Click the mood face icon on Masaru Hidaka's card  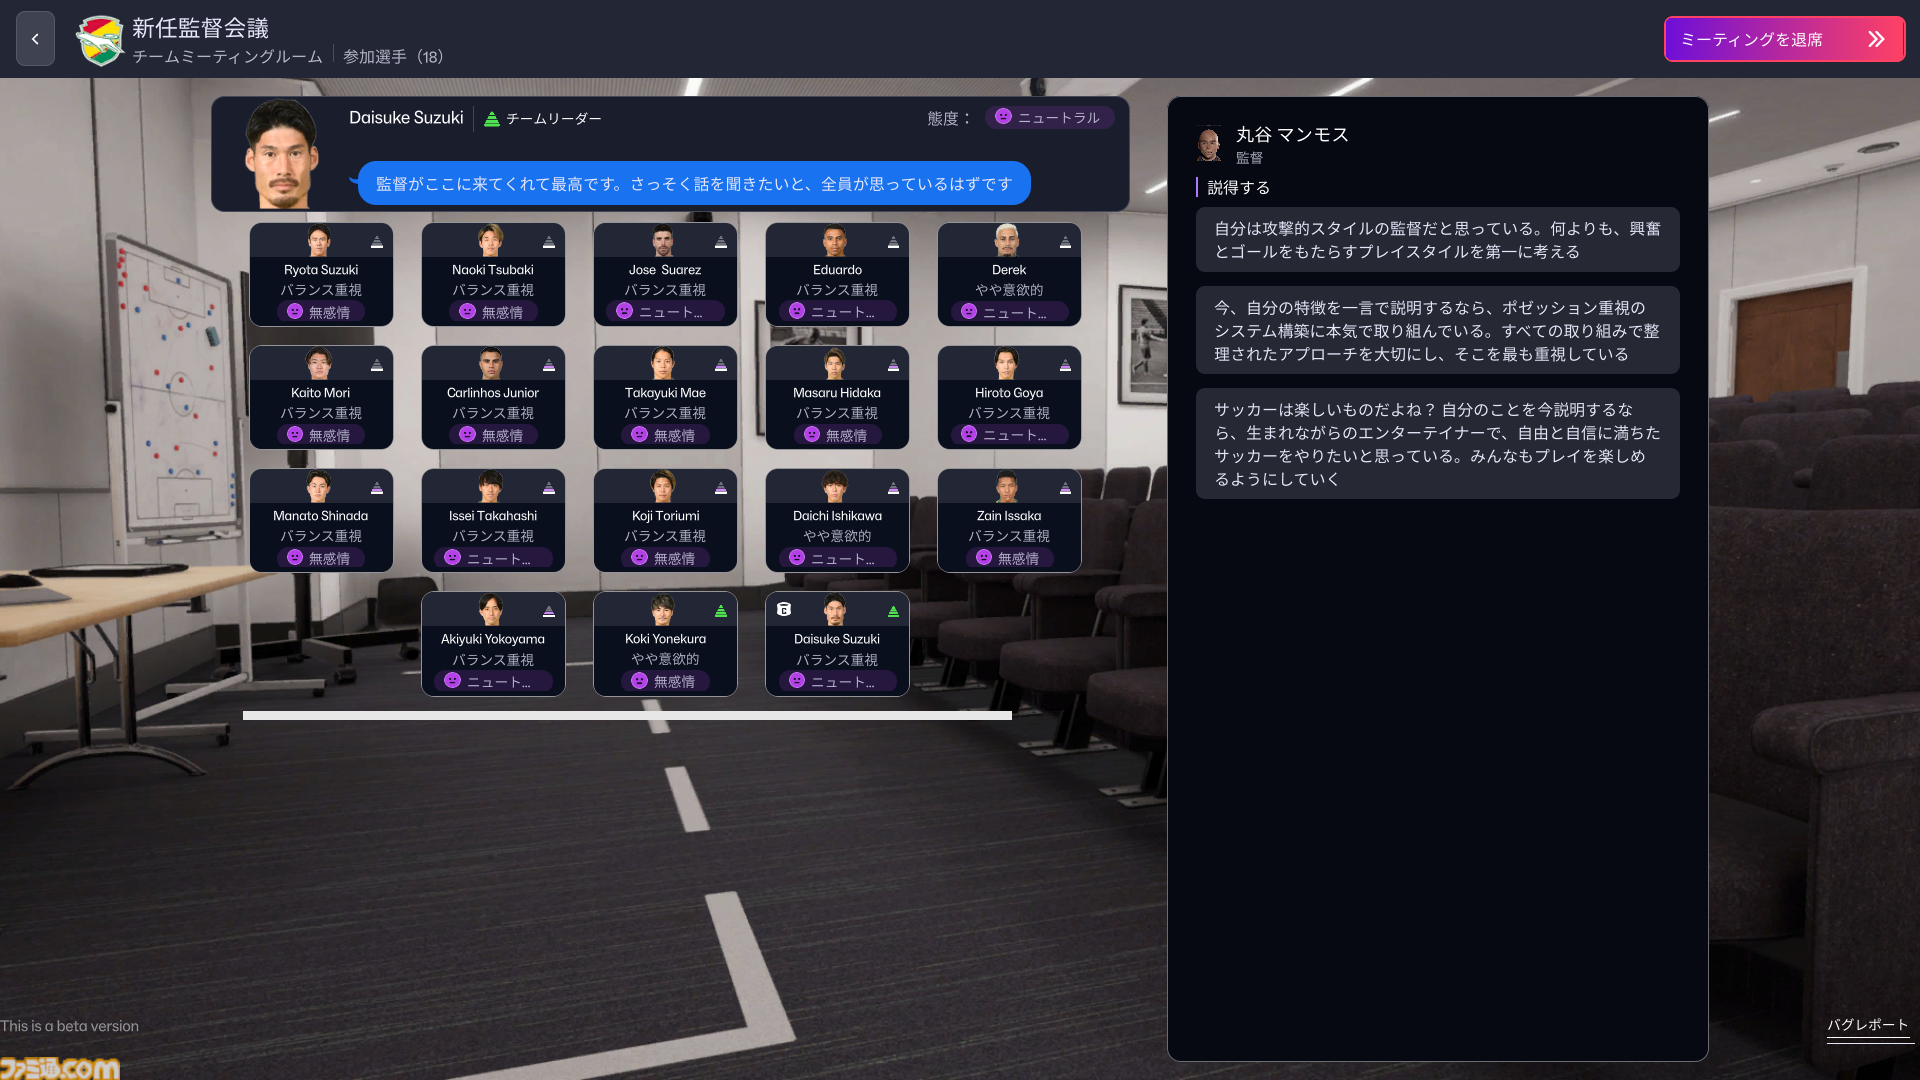pyautogui.click(x=811, y=434)
